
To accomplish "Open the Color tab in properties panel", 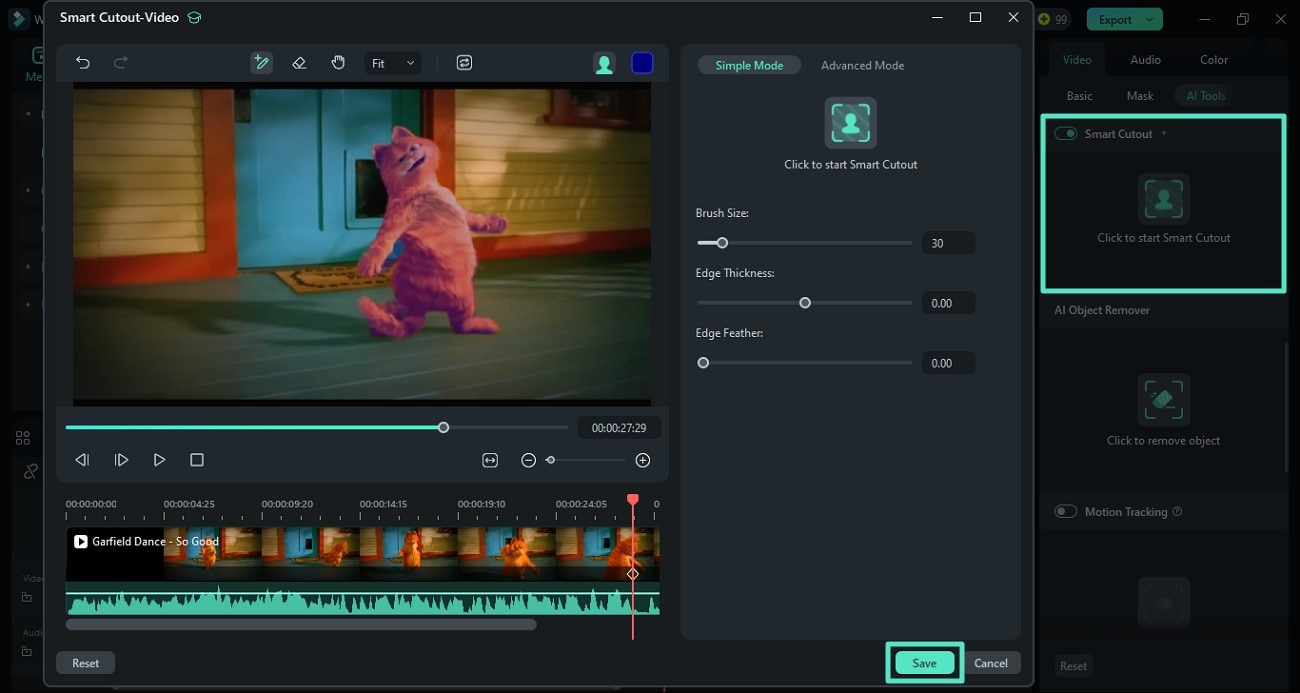I will (1214, 60).
